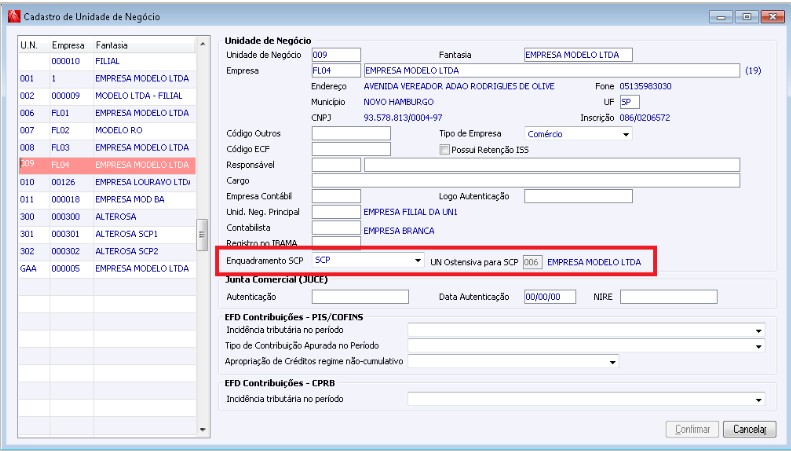Click the UF field showing SP

630,102
